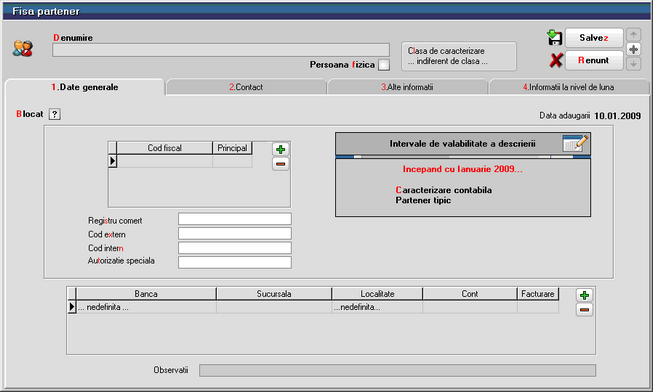Toggle the Persoana fizica checkbox

384,65
